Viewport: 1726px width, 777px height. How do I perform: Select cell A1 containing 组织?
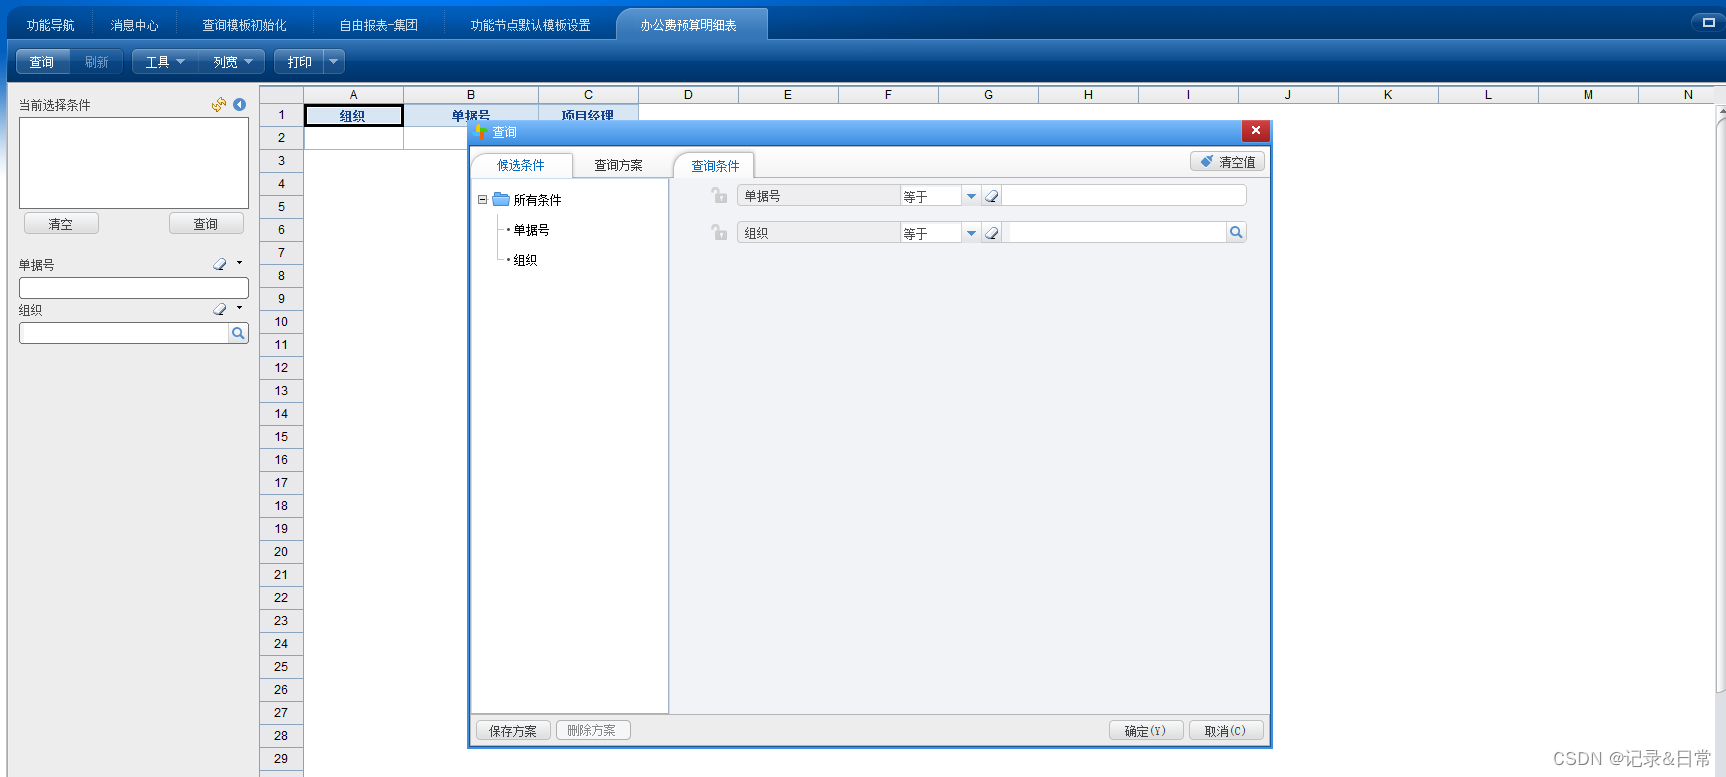[x=354, y=116]
